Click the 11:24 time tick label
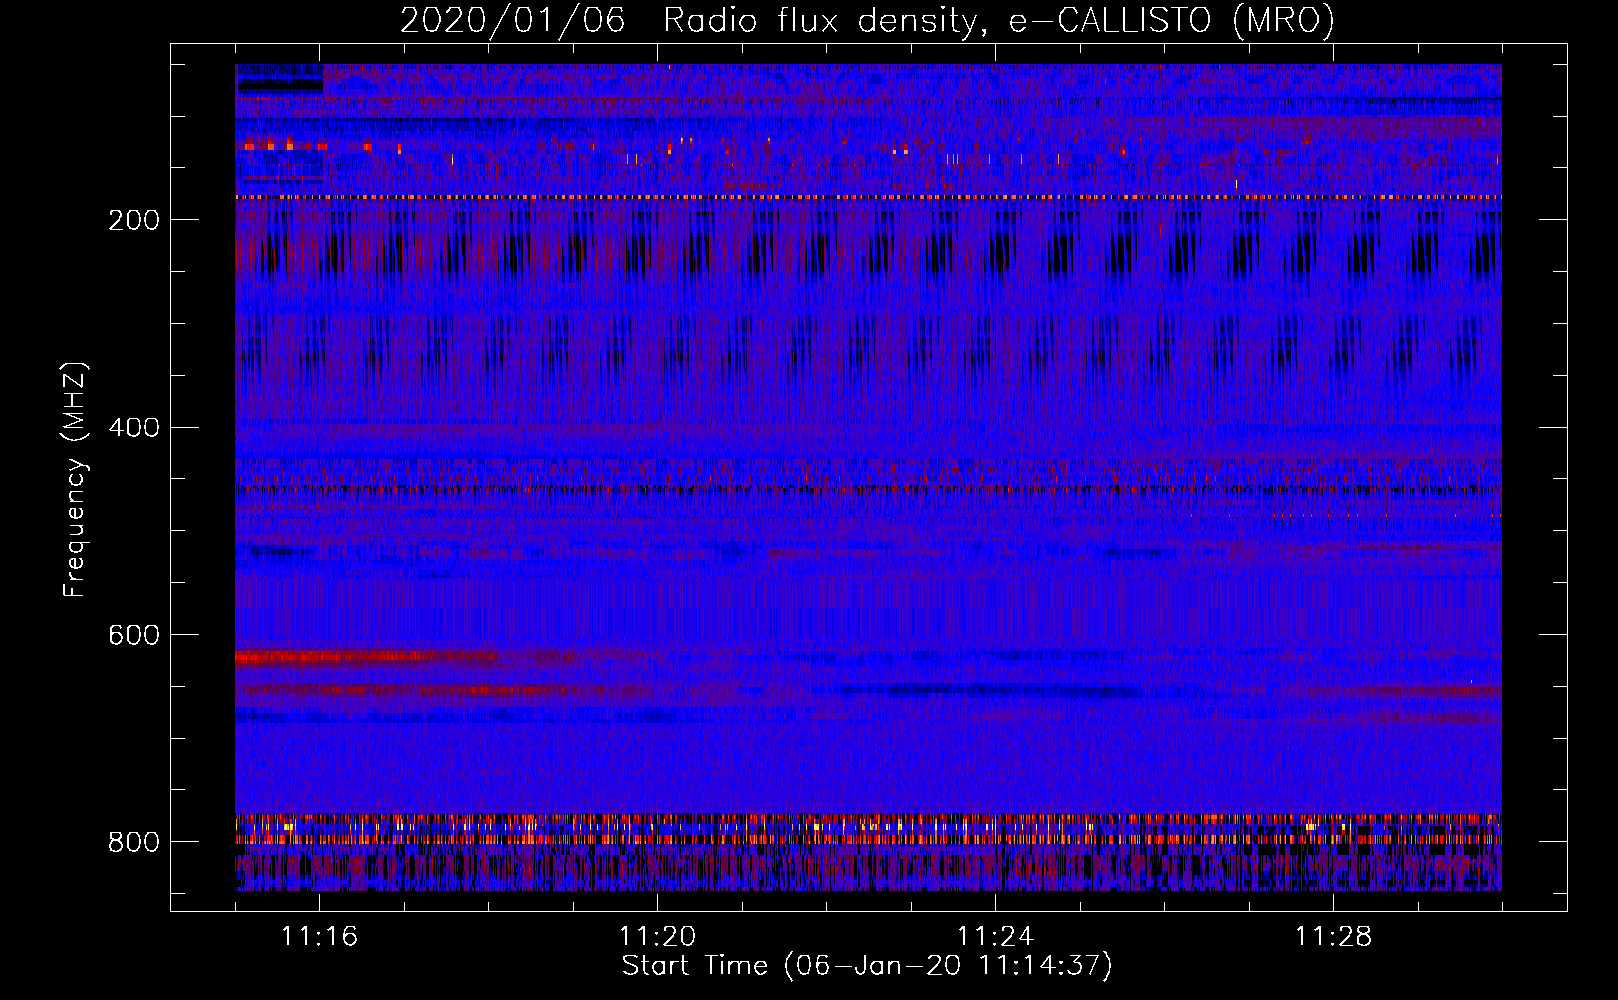Viewport: 1618px width, 1000px height. 996,937
